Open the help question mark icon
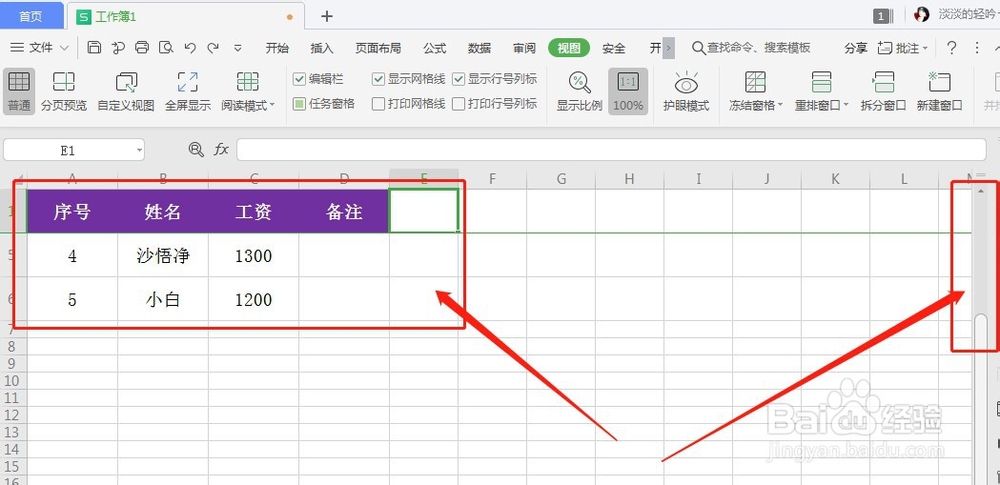1000x485 pixels. [952, 48]
